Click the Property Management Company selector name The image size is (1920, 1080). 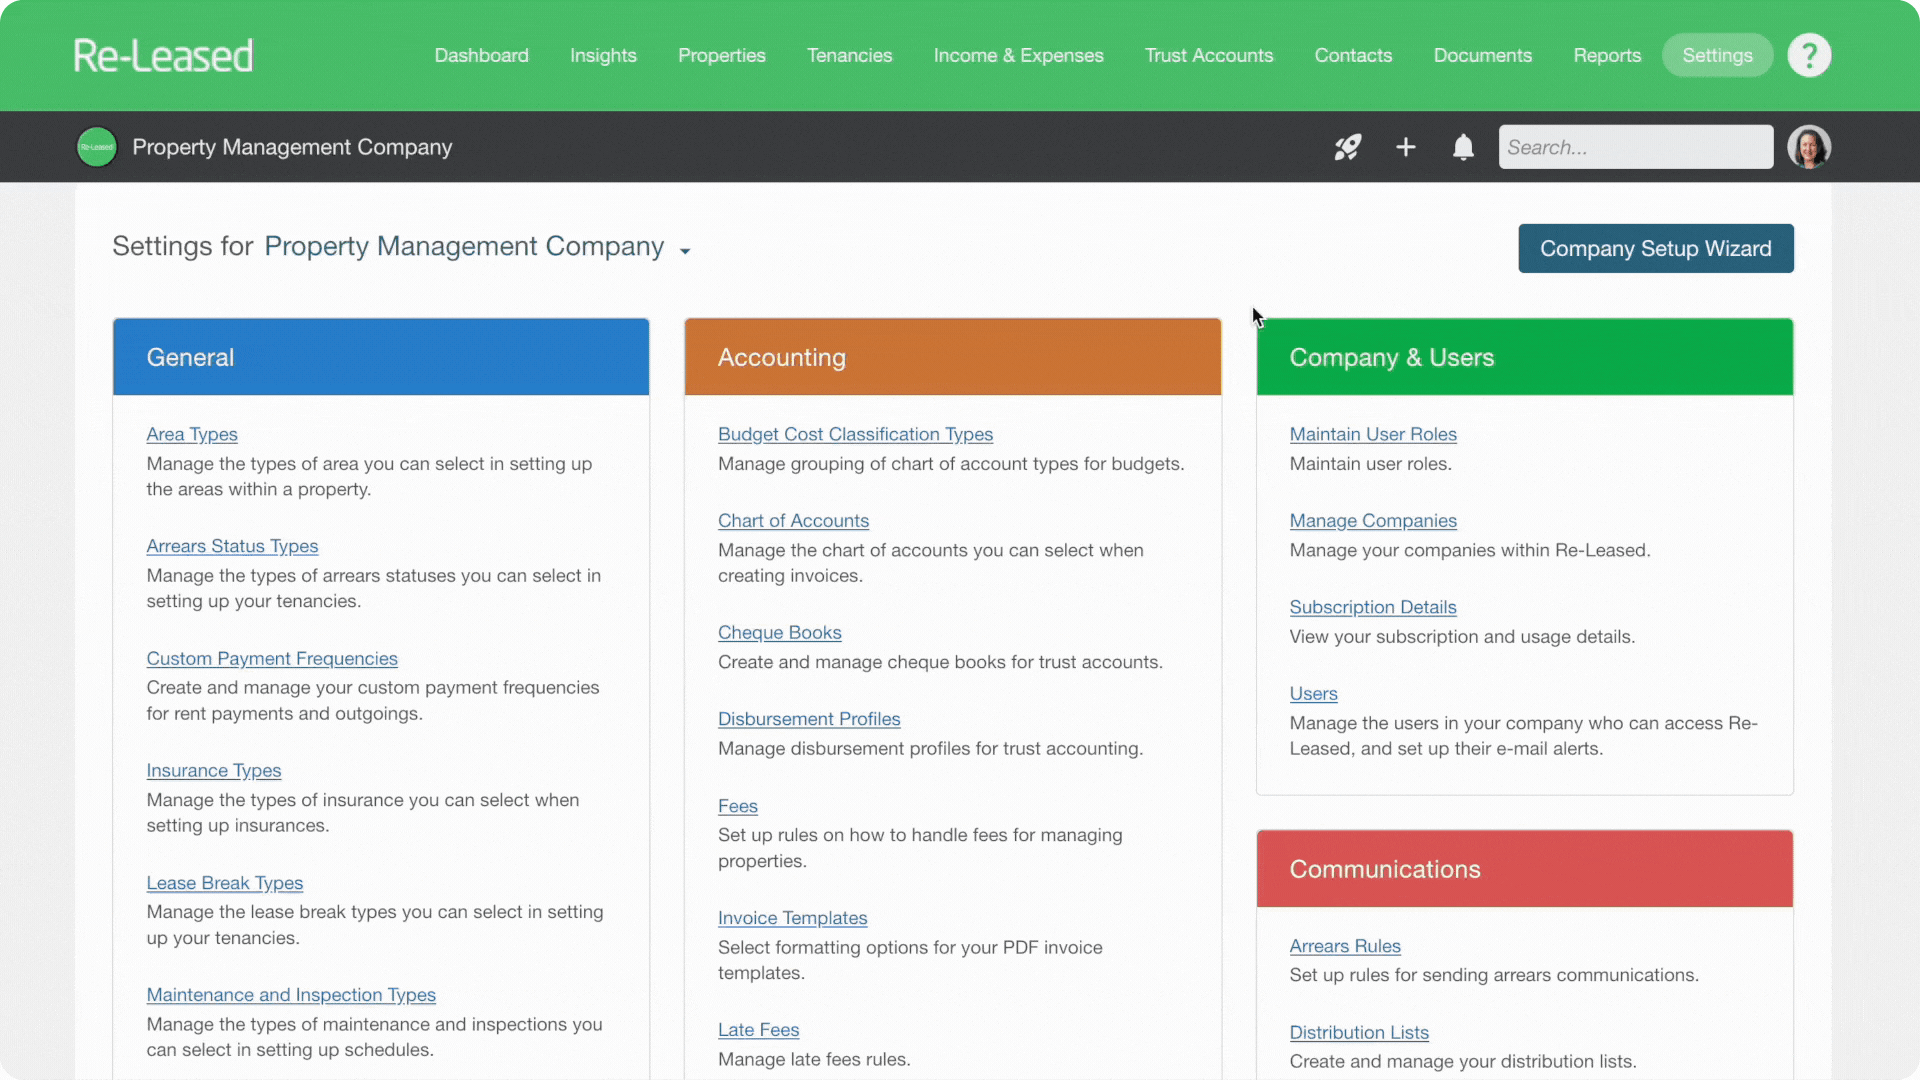[x=464, y=246]
